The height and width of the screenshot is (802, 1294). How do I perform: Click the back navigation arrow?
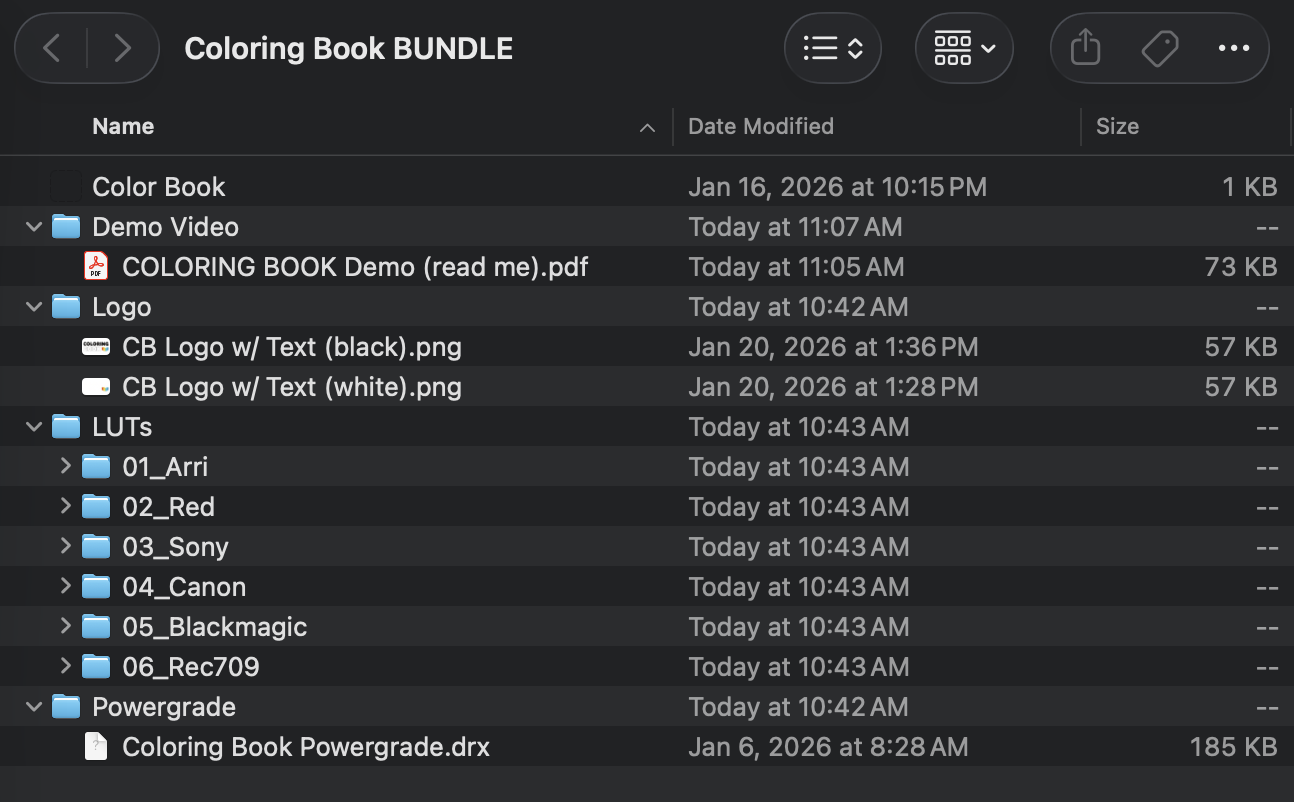[x=50, y=48]
